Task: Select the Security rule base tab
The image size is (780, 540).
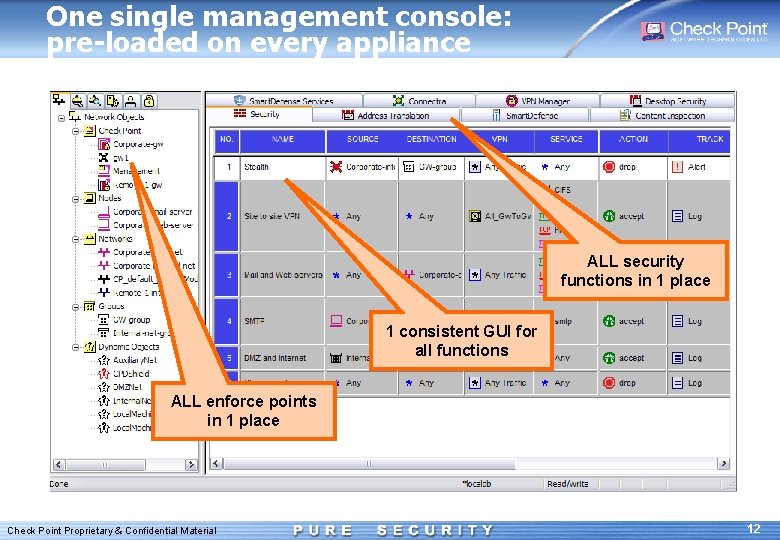Action: [x=259, y=114]
